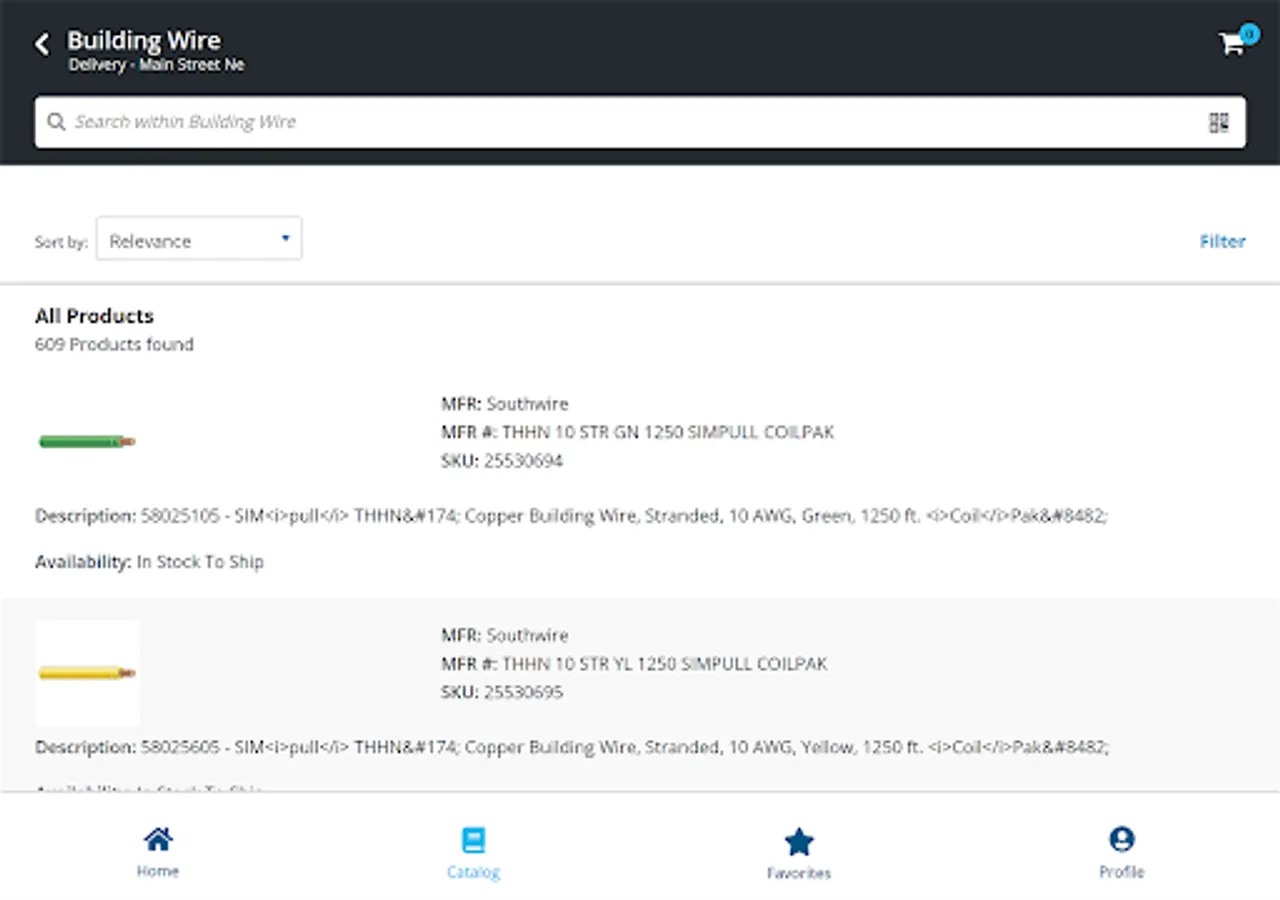Tap the Delivery - Main Street Ne subtitle
Screen dimensions: 1280x900
[156, 65]
